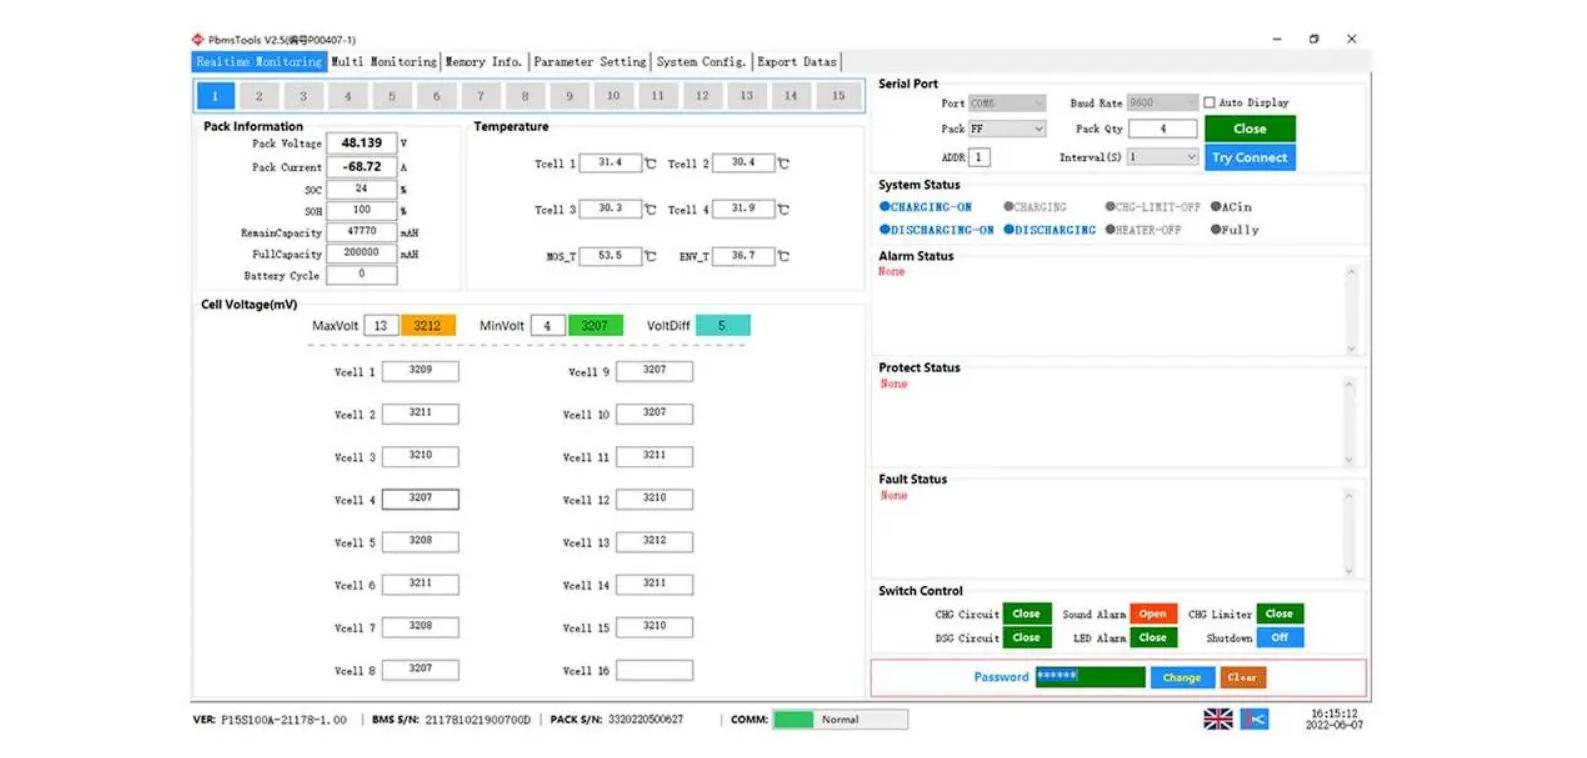
Task: Click the cyan VoltDiff value box
Action: (723, 325)
